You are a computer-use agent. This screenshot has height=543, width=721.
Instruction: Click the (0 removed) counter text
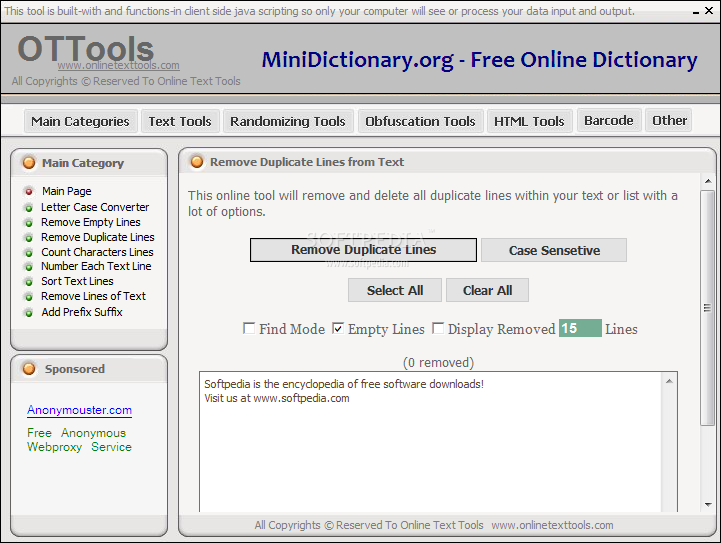(x=438, y=363)
